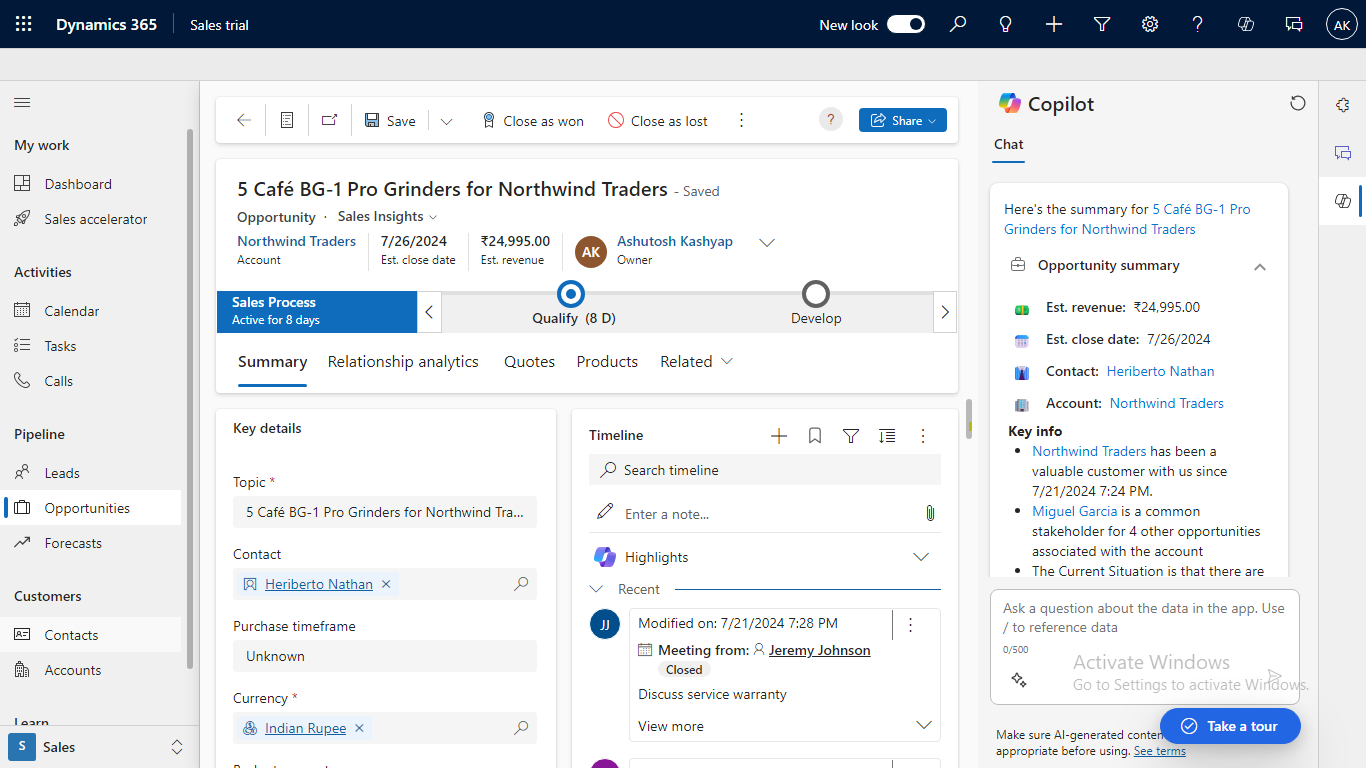Click the attach file paperclip icon
Screen dimensions: 1366x768
point(929,513)
